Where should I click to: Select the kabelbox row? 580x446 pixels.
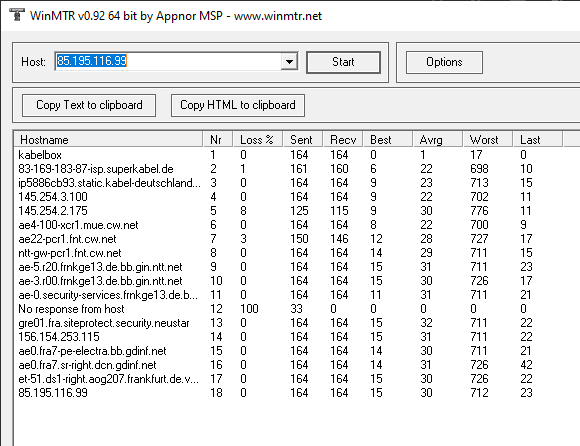coord(290,155)
